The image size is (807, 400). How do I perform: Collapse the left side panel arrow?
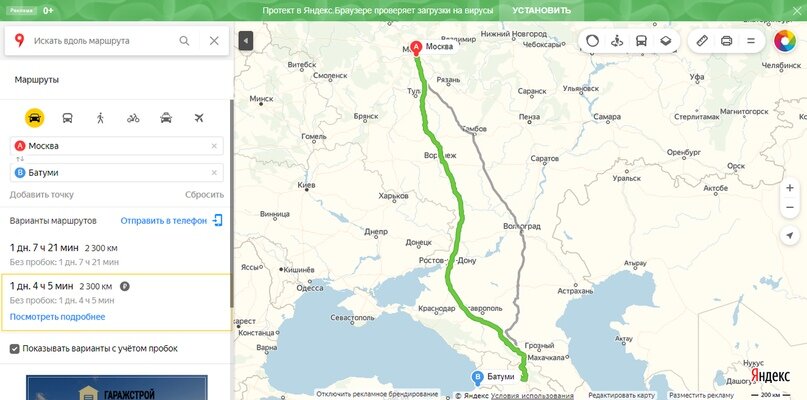246,40
